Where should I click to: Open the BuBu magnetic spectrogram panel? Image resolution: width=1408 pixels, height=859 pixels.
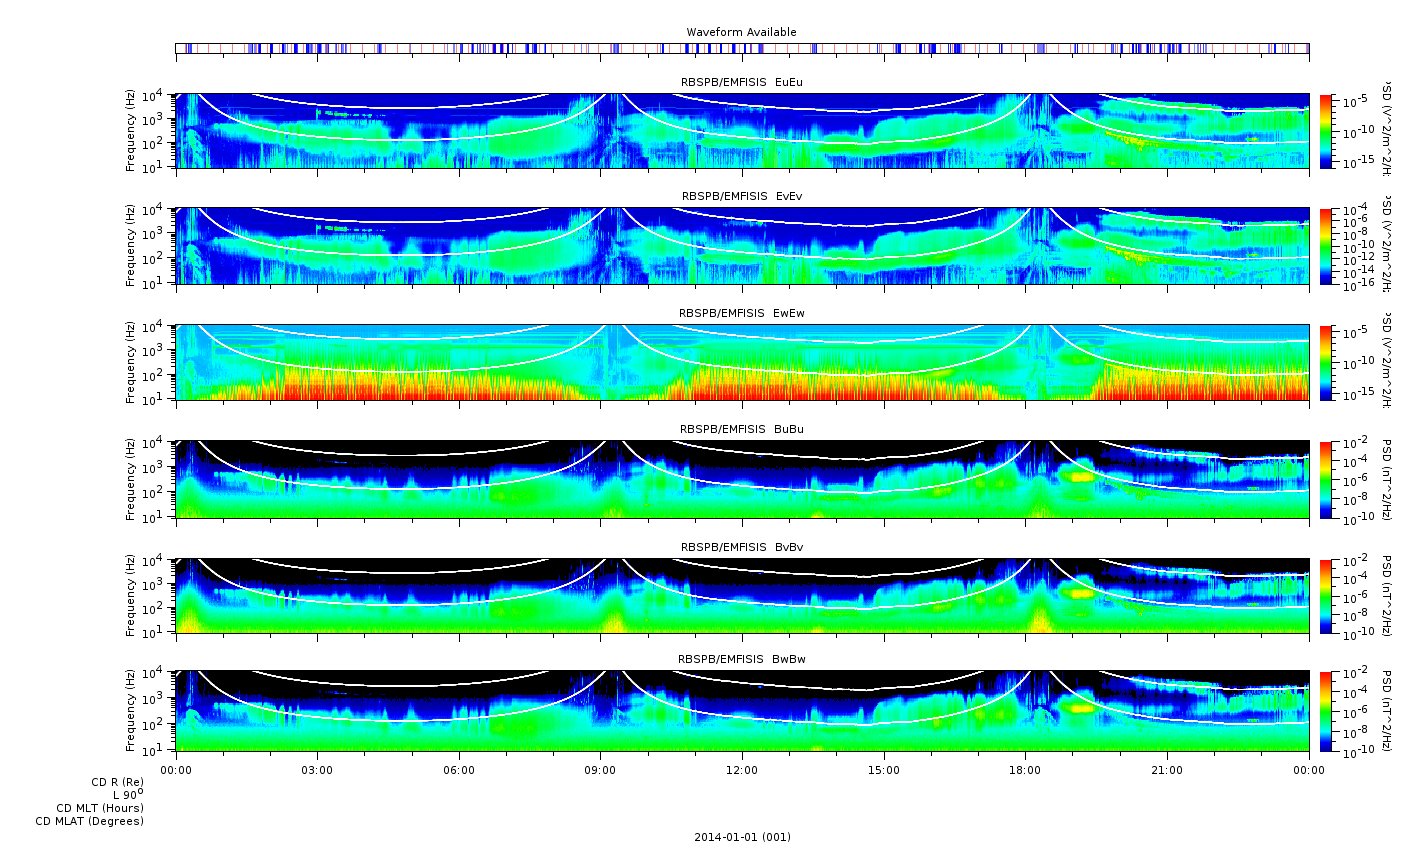741,479
